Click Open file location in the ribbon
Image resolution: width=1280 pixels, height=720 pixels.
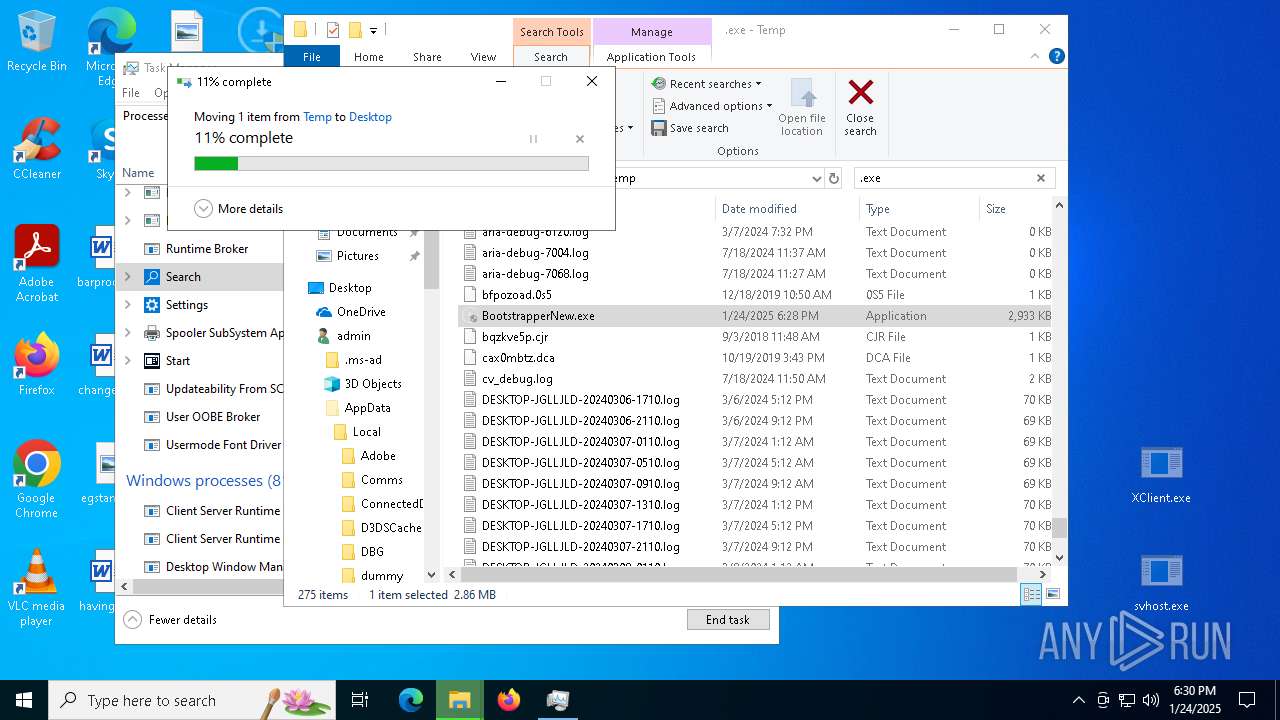(802, 108)
